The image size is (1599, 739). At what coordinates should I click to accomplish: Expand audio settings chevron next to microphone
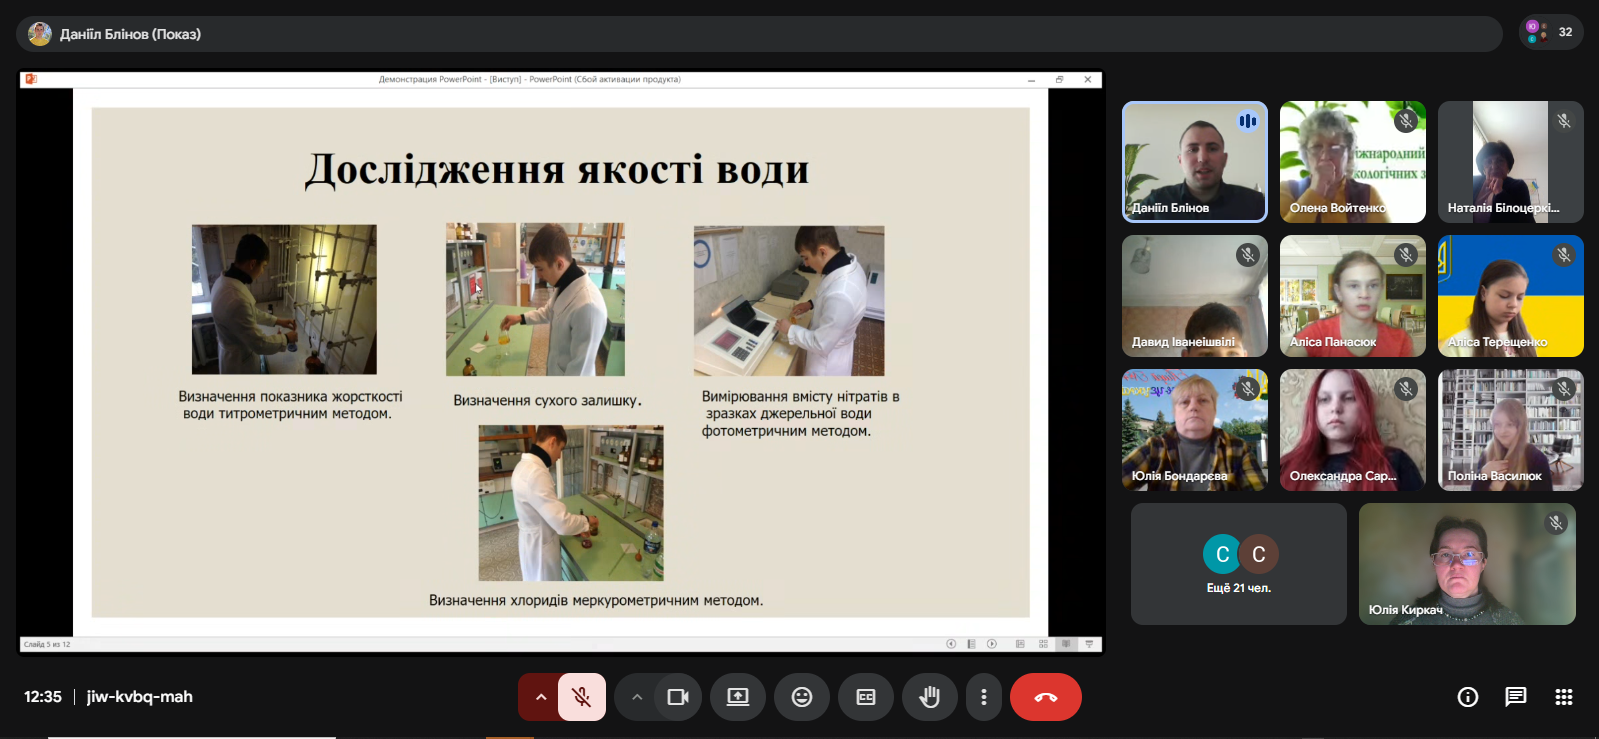(540, 697)
